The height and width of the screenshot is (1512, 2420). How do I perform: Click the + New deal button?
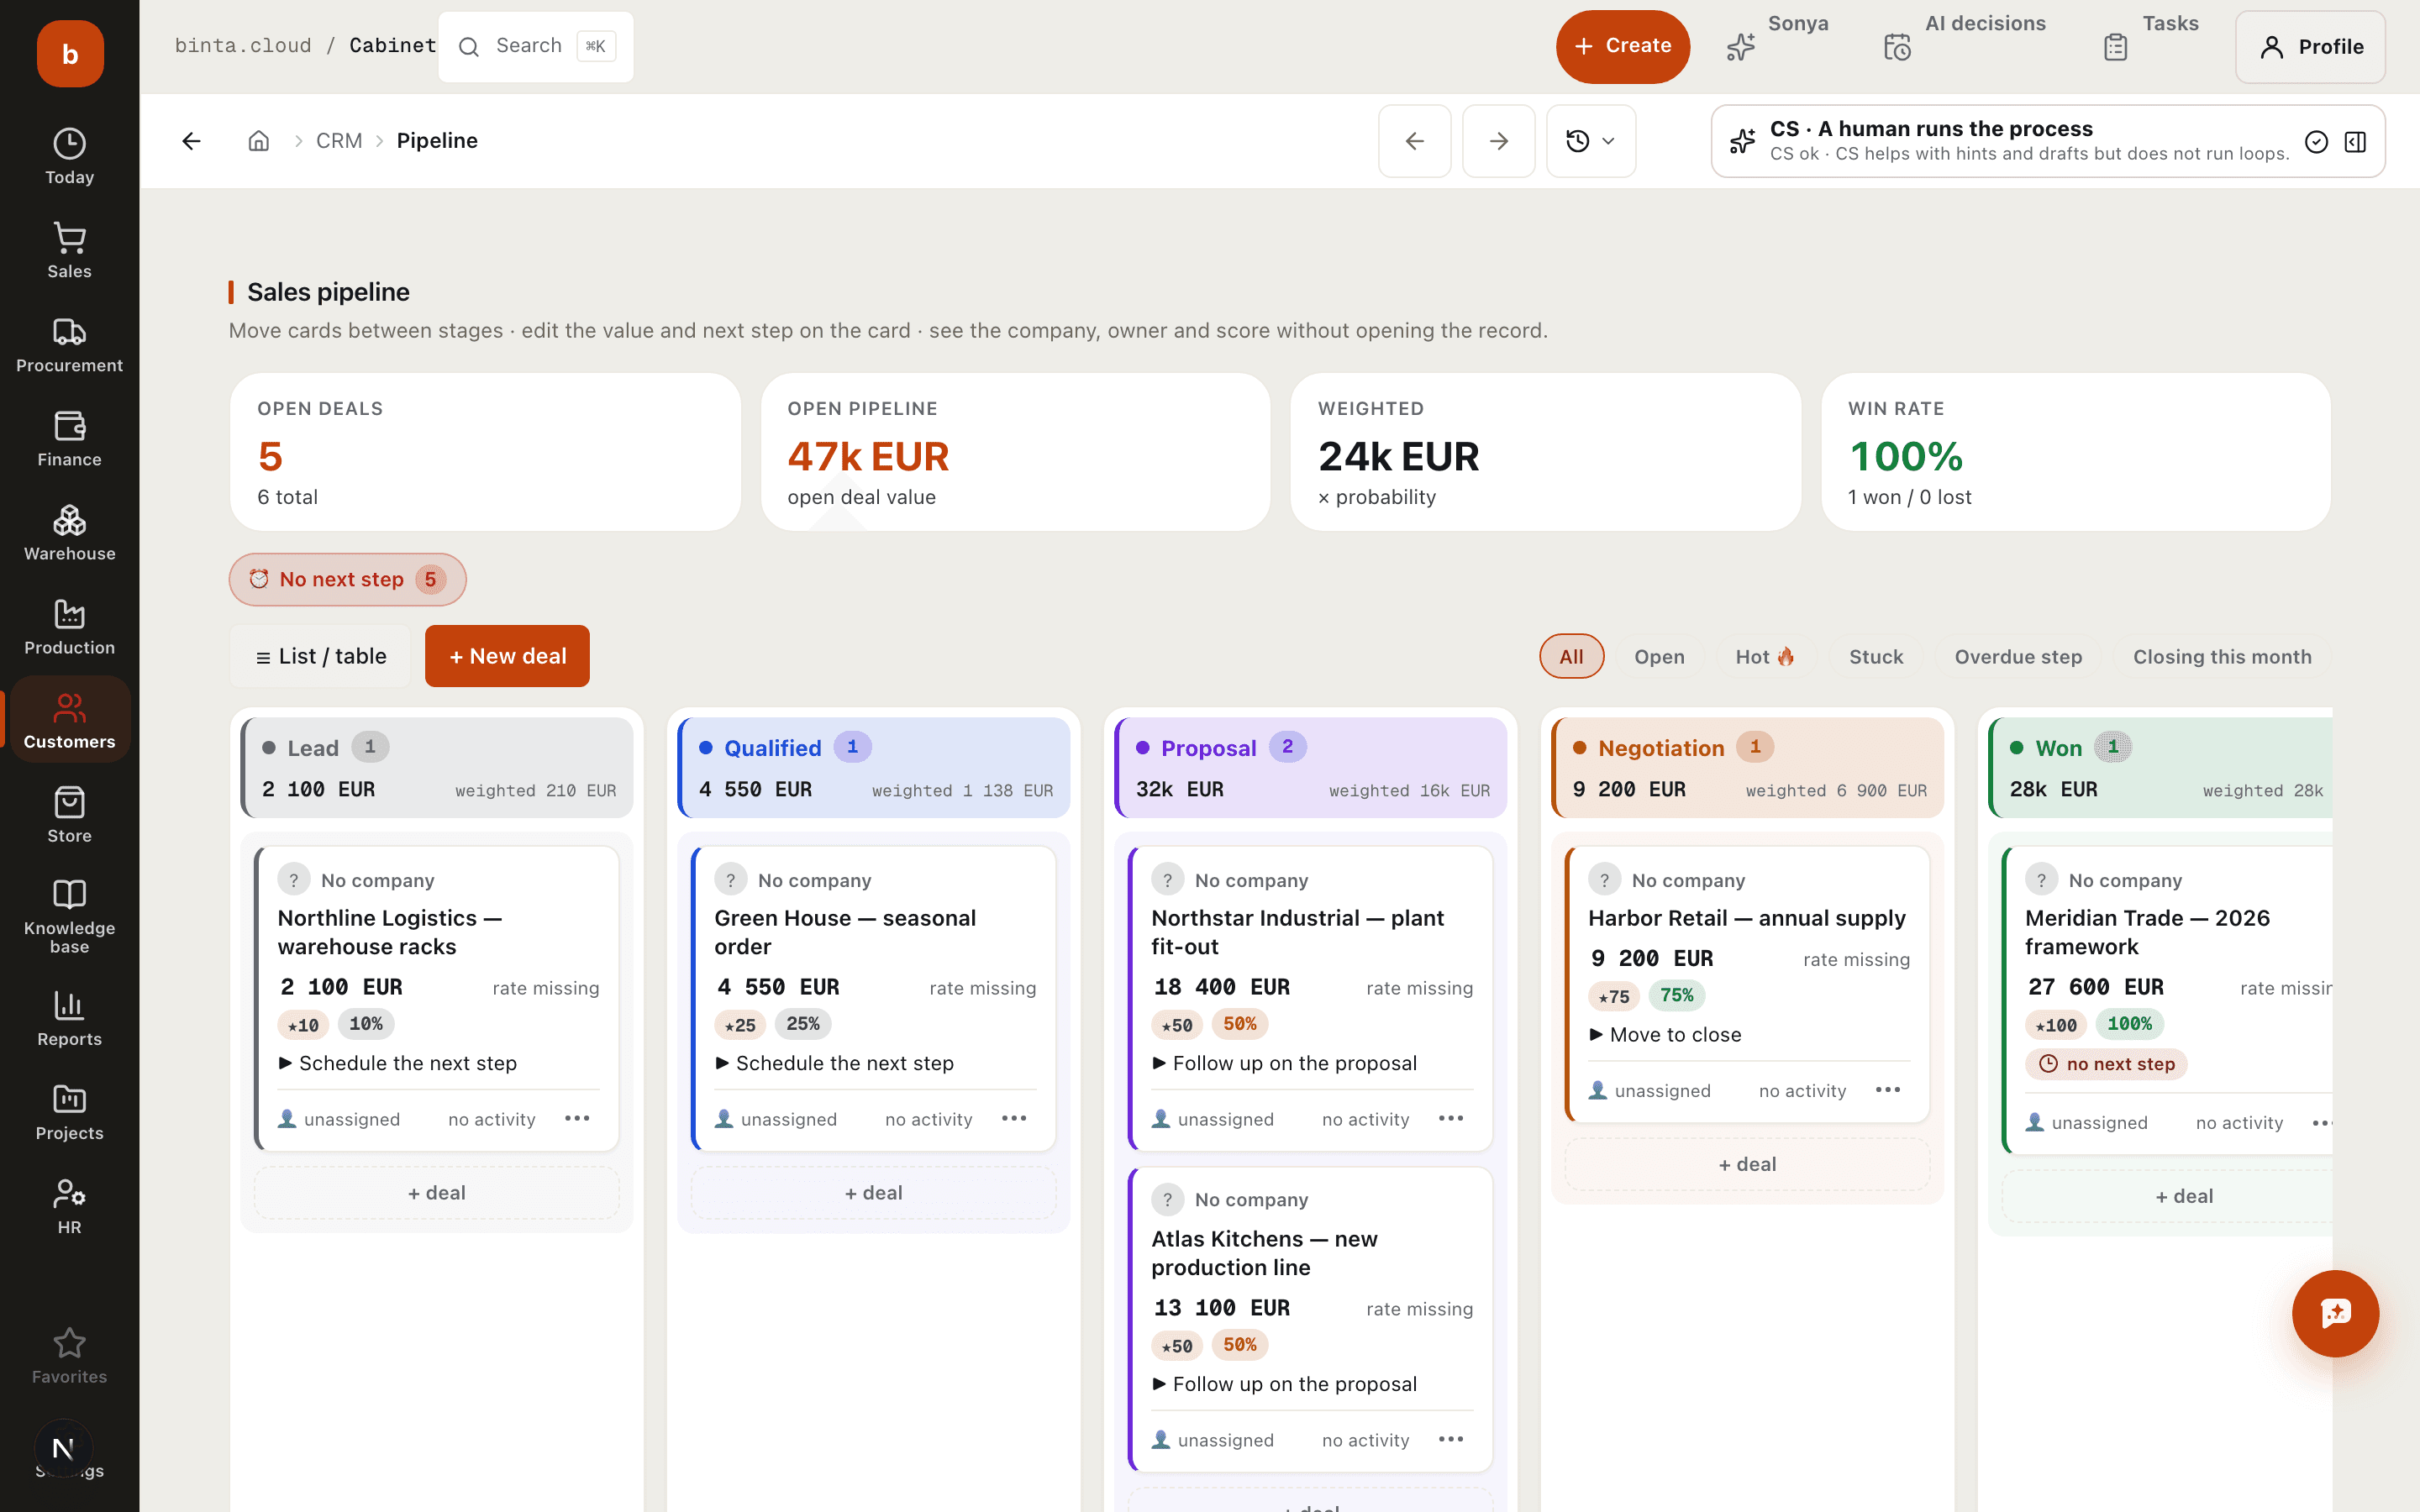tap(507, 656)
